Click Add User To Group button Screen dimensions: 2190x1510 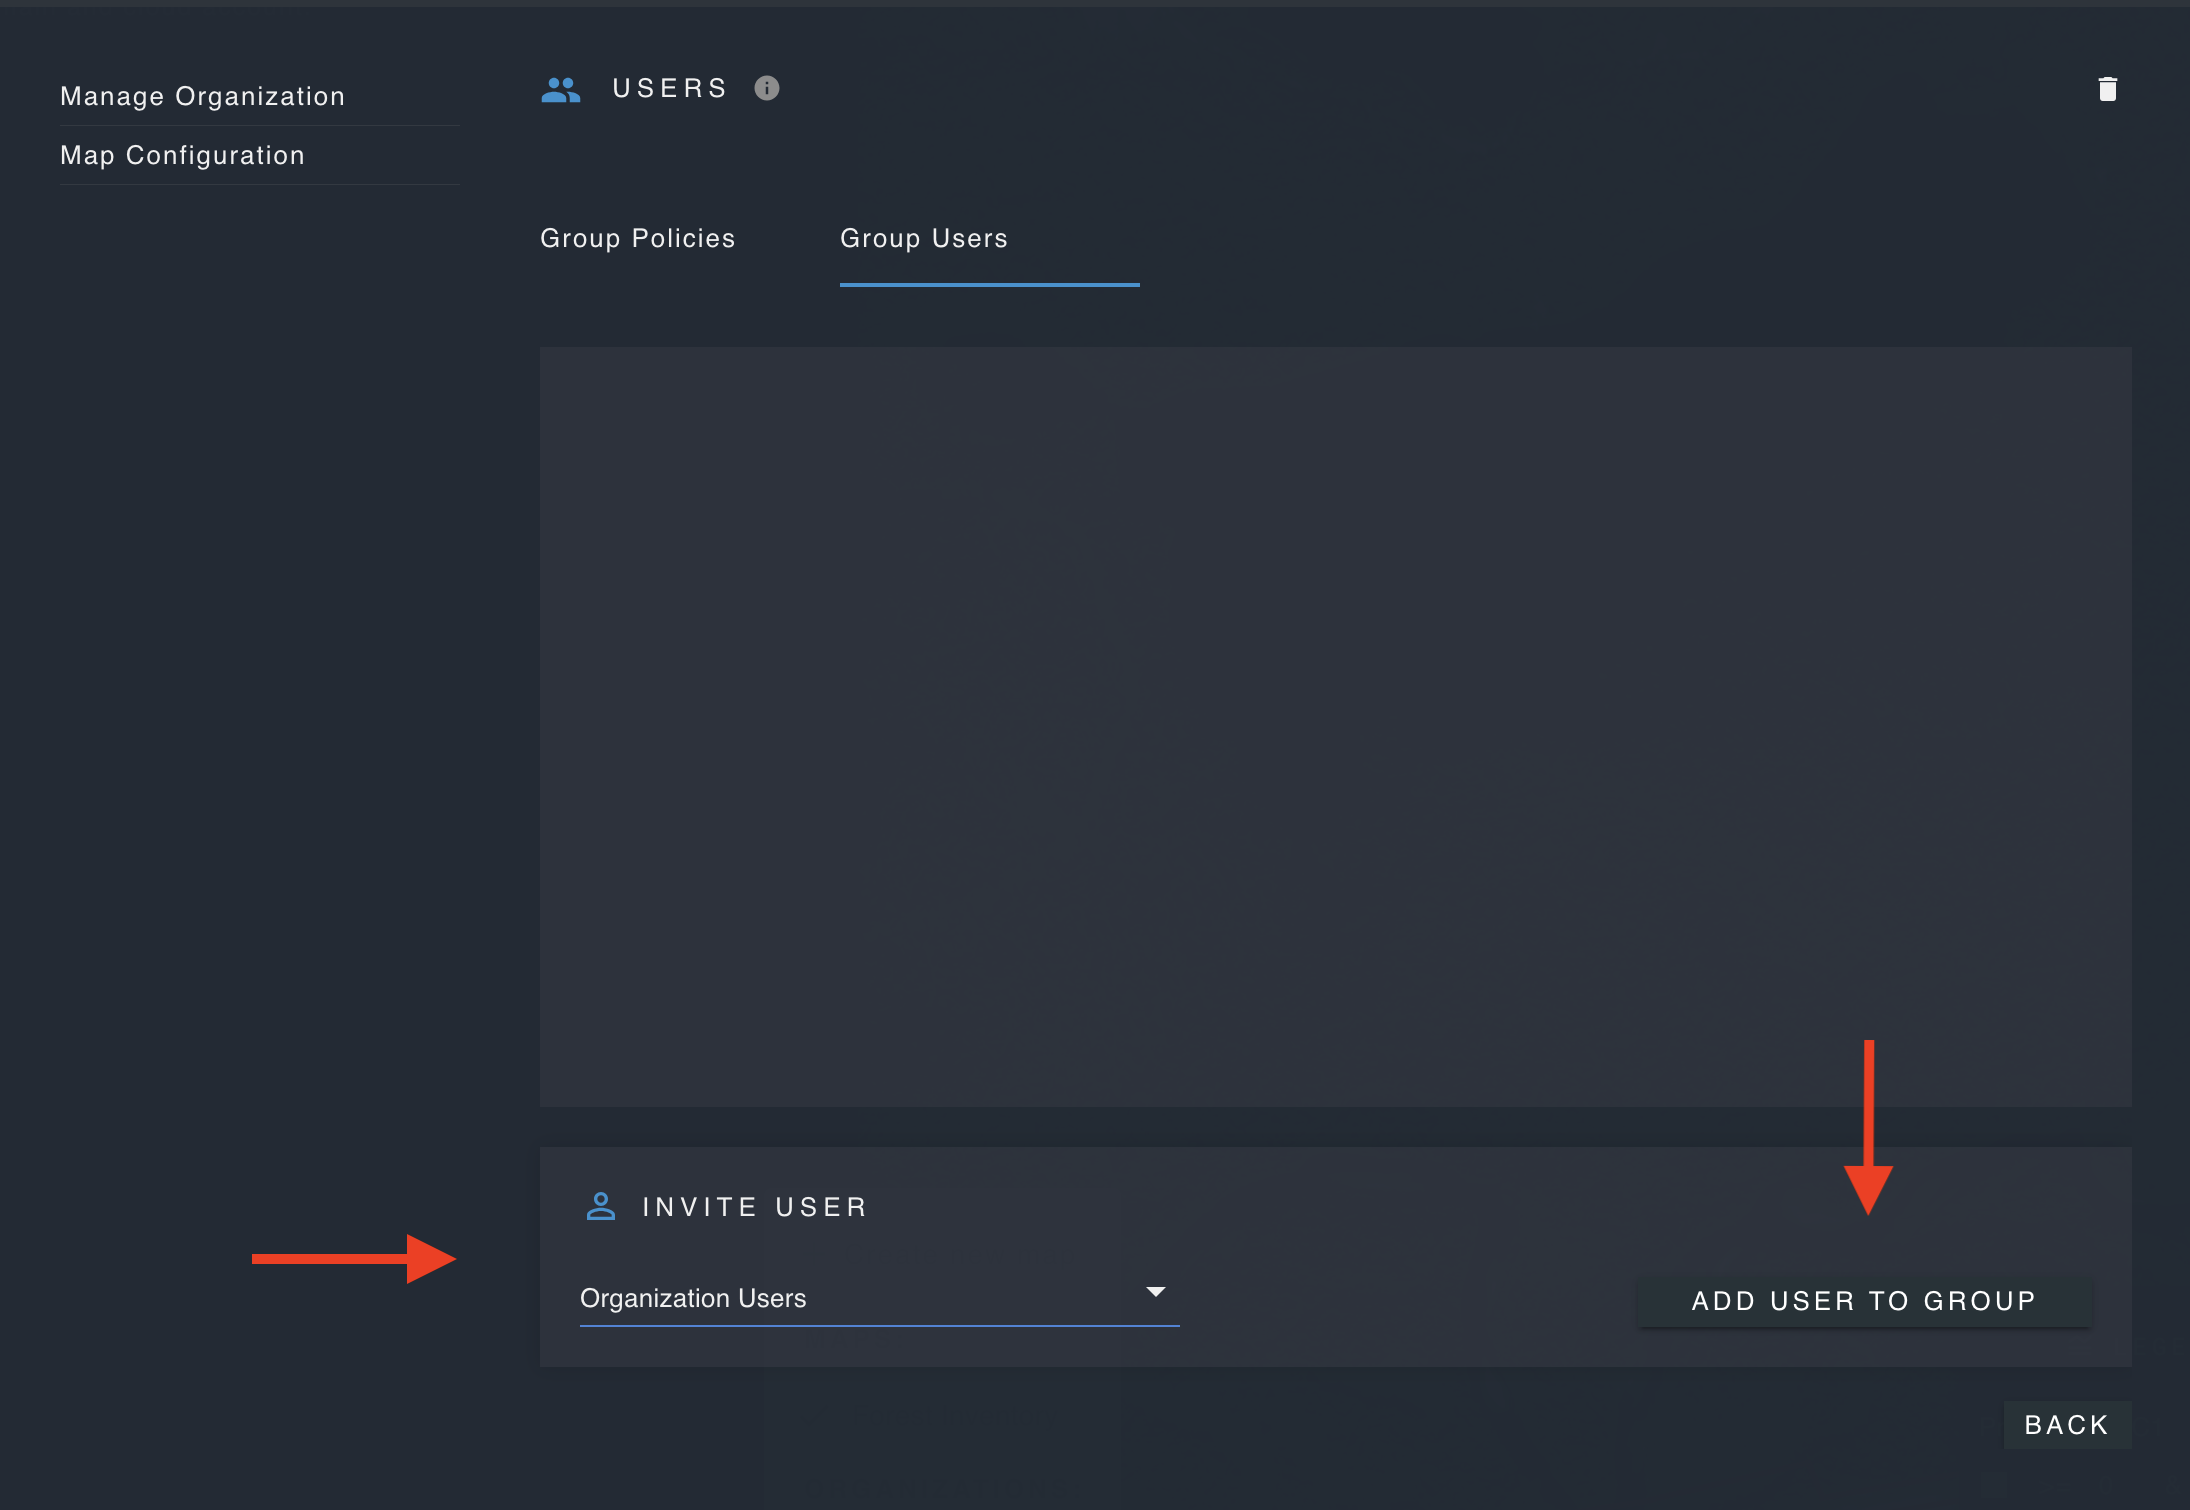coord(1864,1300)
